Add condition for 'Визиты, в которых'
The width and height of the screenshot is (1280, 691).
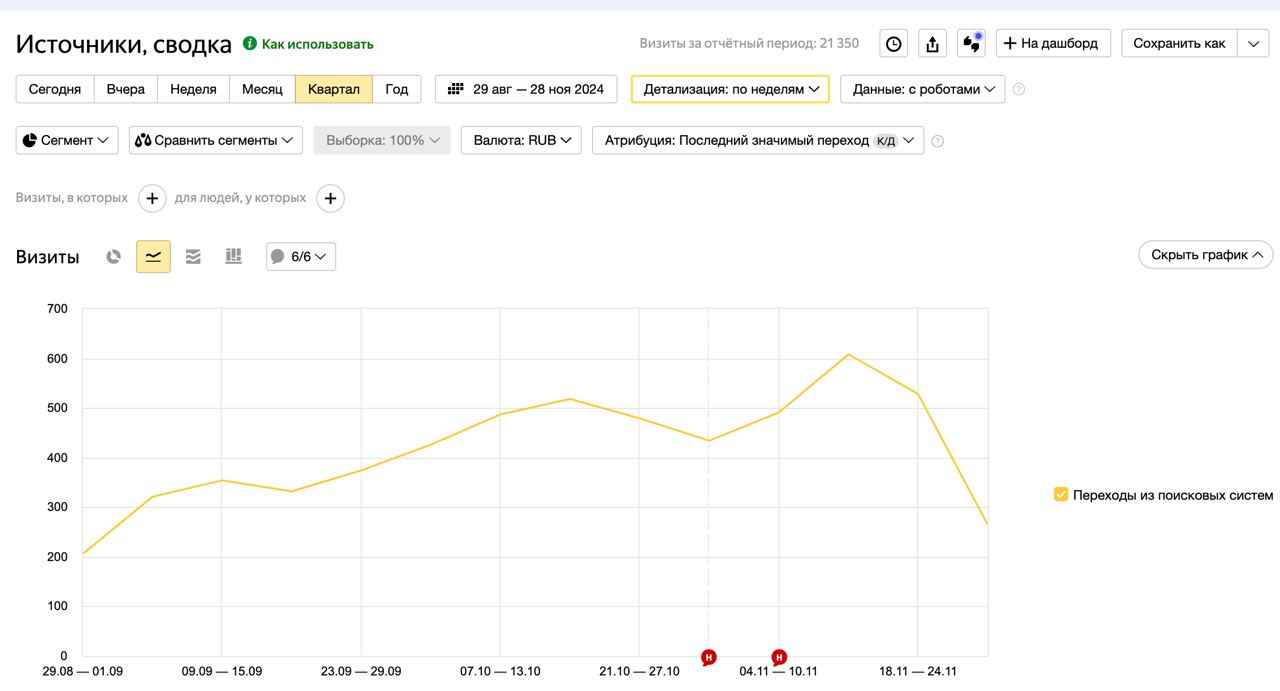coord(152,198)
